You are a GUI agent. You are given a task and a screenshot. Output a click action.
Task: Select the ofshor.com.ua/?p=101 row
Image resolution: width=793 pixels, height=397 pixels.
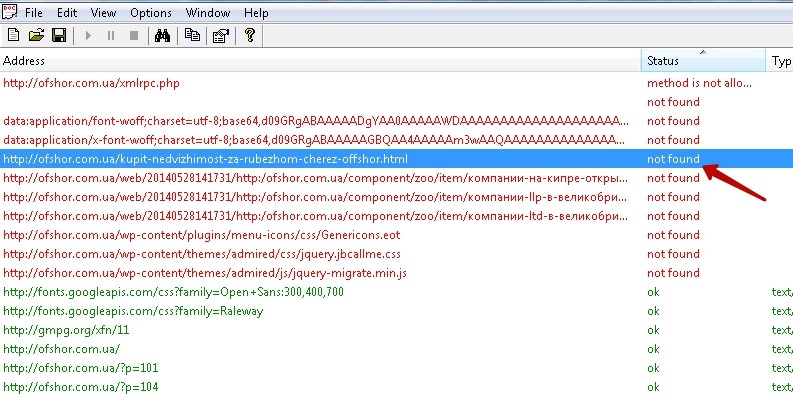pyautogui.click(x=396, y=368)
